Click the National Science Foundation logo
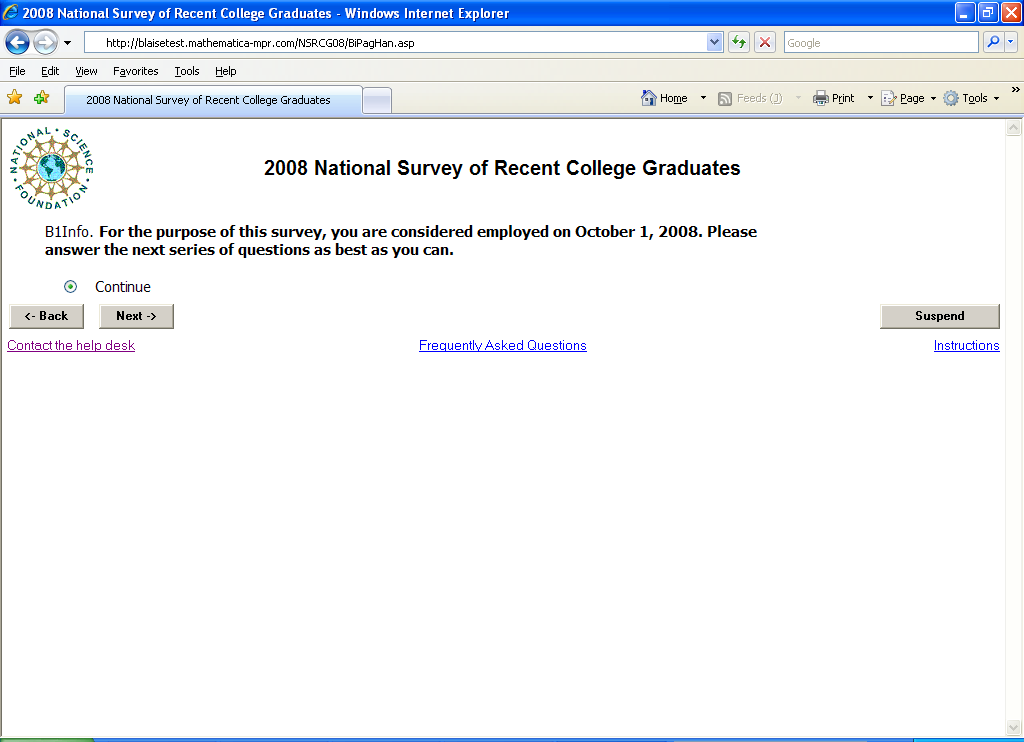Image resolution: width=1024 pixels, height=742 pixels. point(52,169)
